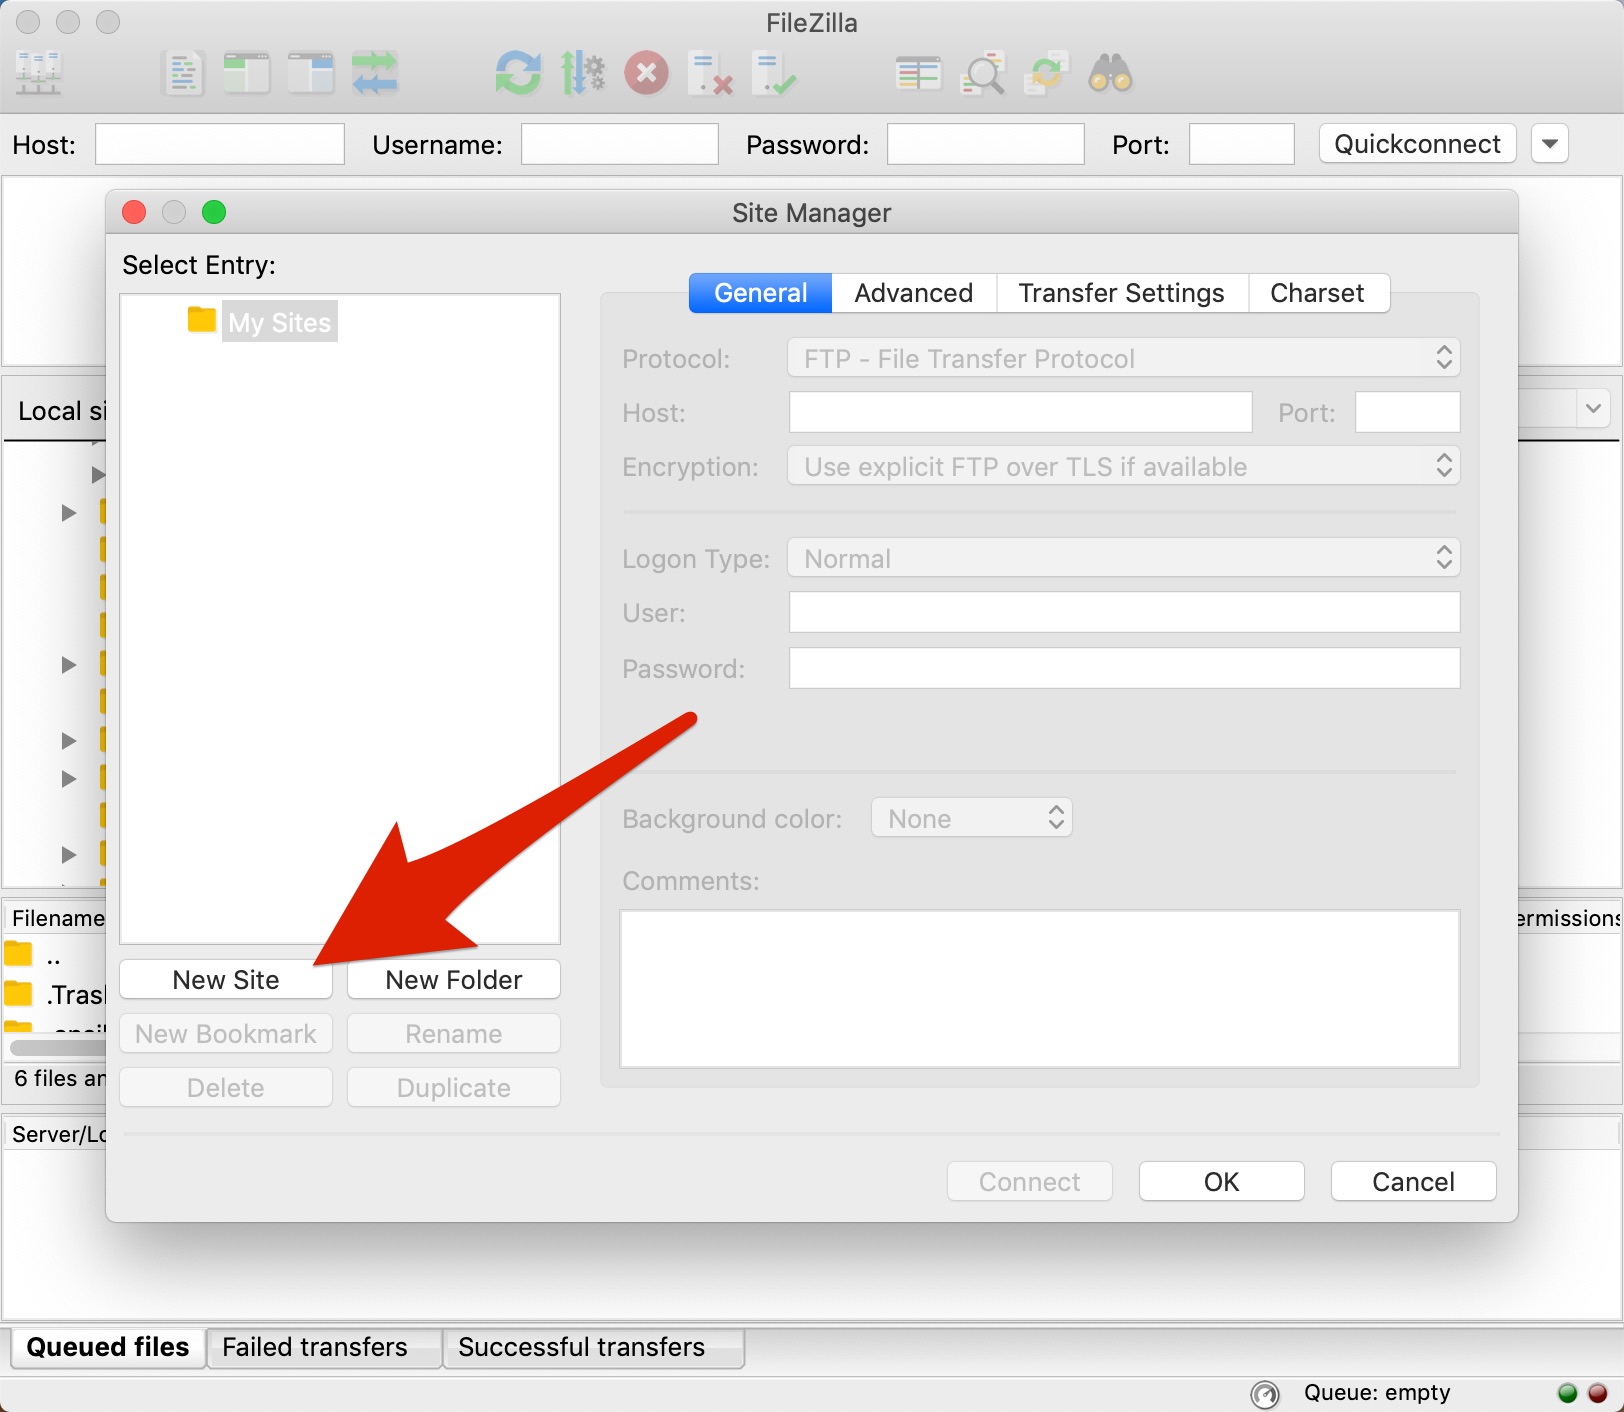Select the Queued files tab

pyautogui.click(x=108, y=1347)
